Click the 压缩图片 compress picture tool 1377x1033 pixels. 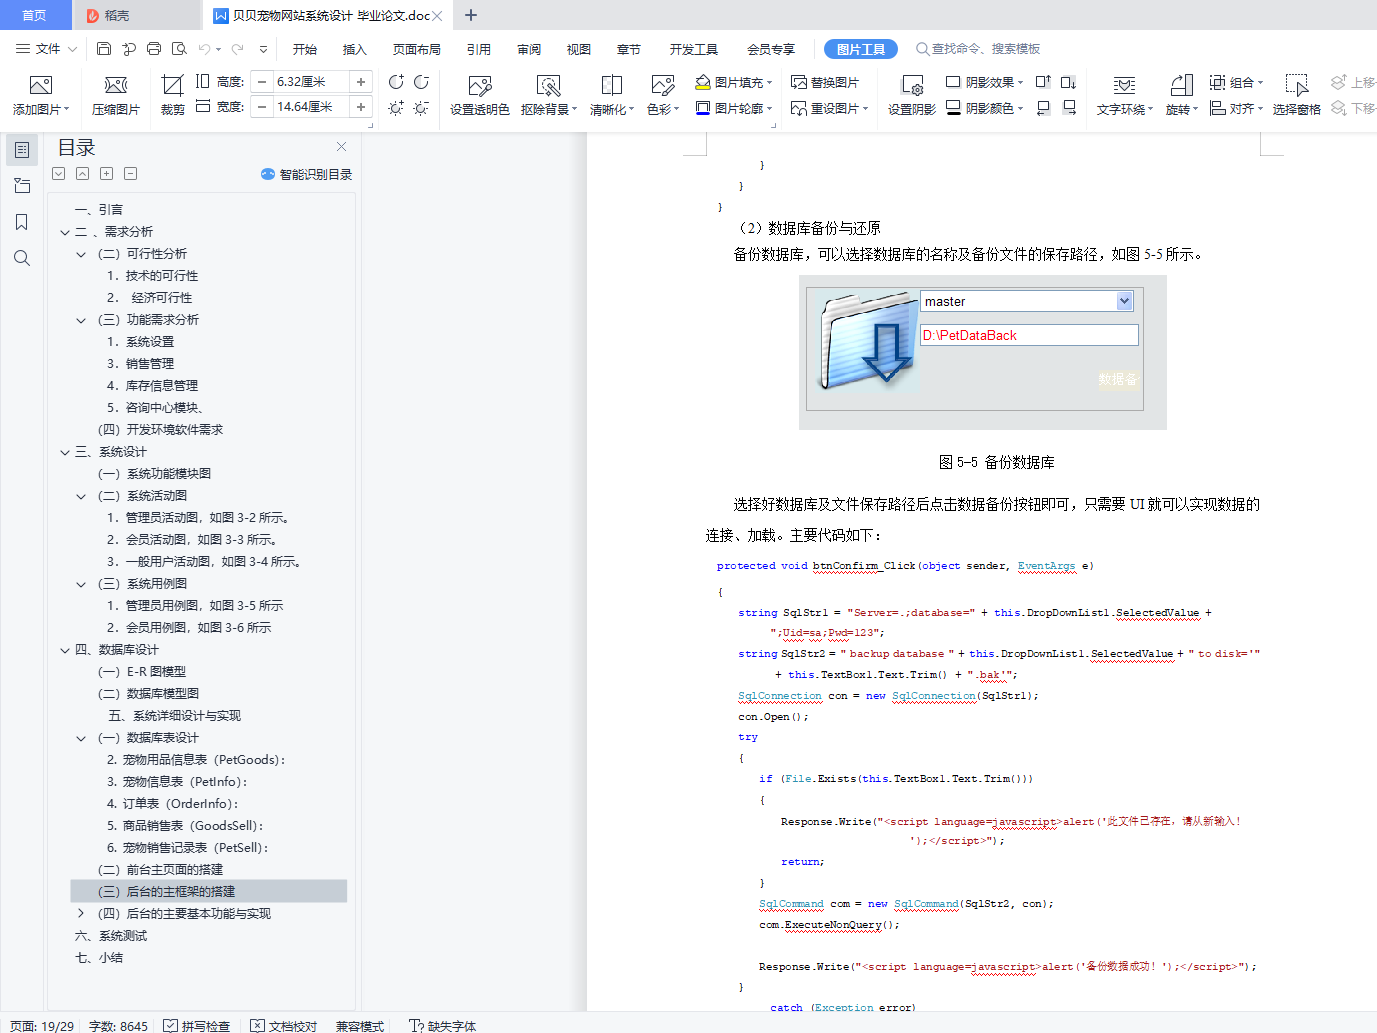click(x=116, y=85)
